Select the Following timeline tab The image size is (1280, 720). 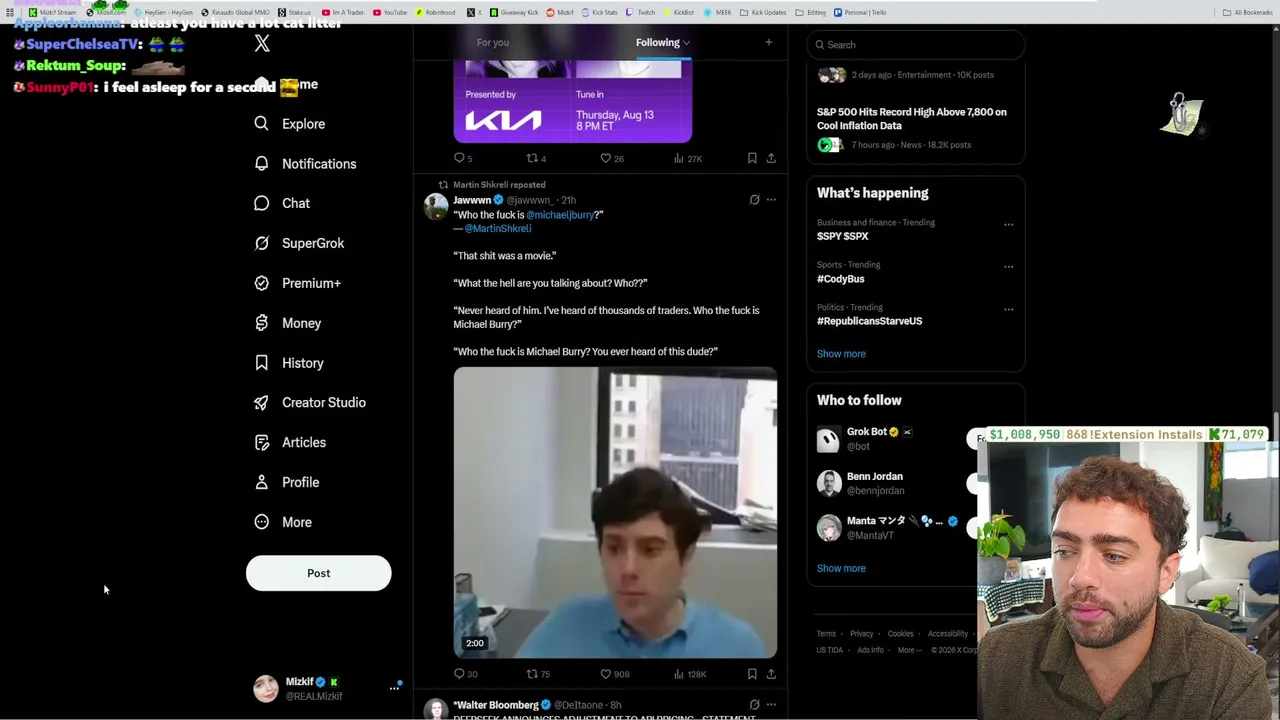click(x=657, y=42)
